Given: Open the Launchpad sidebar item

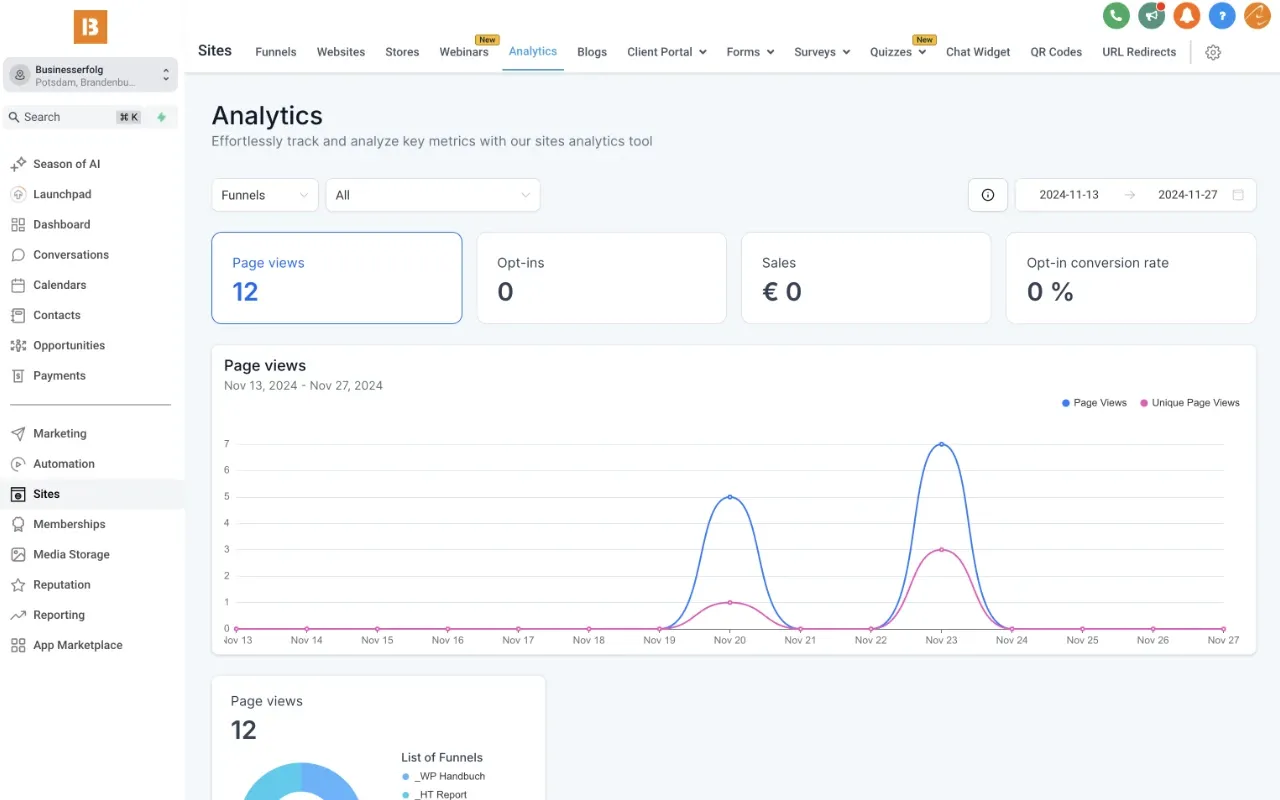Looking at the screenshot, I should point(62,194).
